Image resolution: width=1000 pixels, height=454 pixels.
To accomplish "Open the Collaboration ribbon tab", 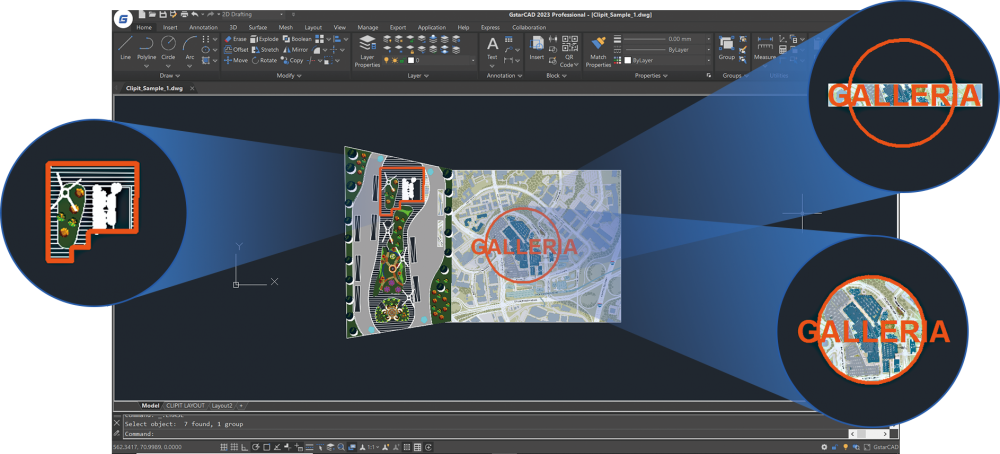I will 529,27.
